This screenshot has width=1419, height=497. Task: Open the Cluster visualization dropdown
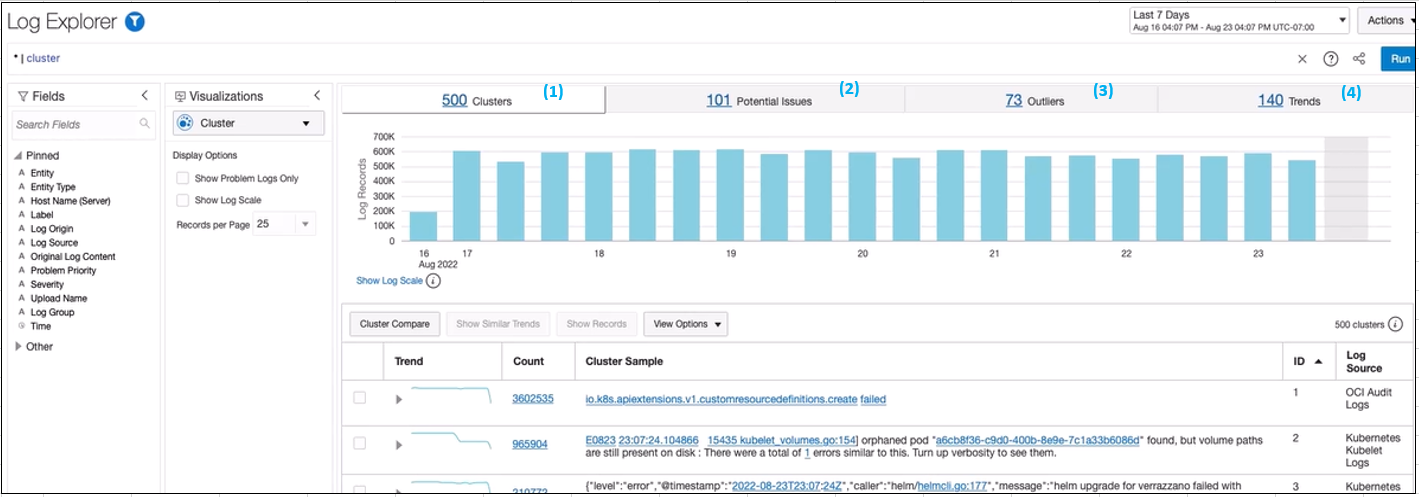pyautogui.click(x=248, y=123)
